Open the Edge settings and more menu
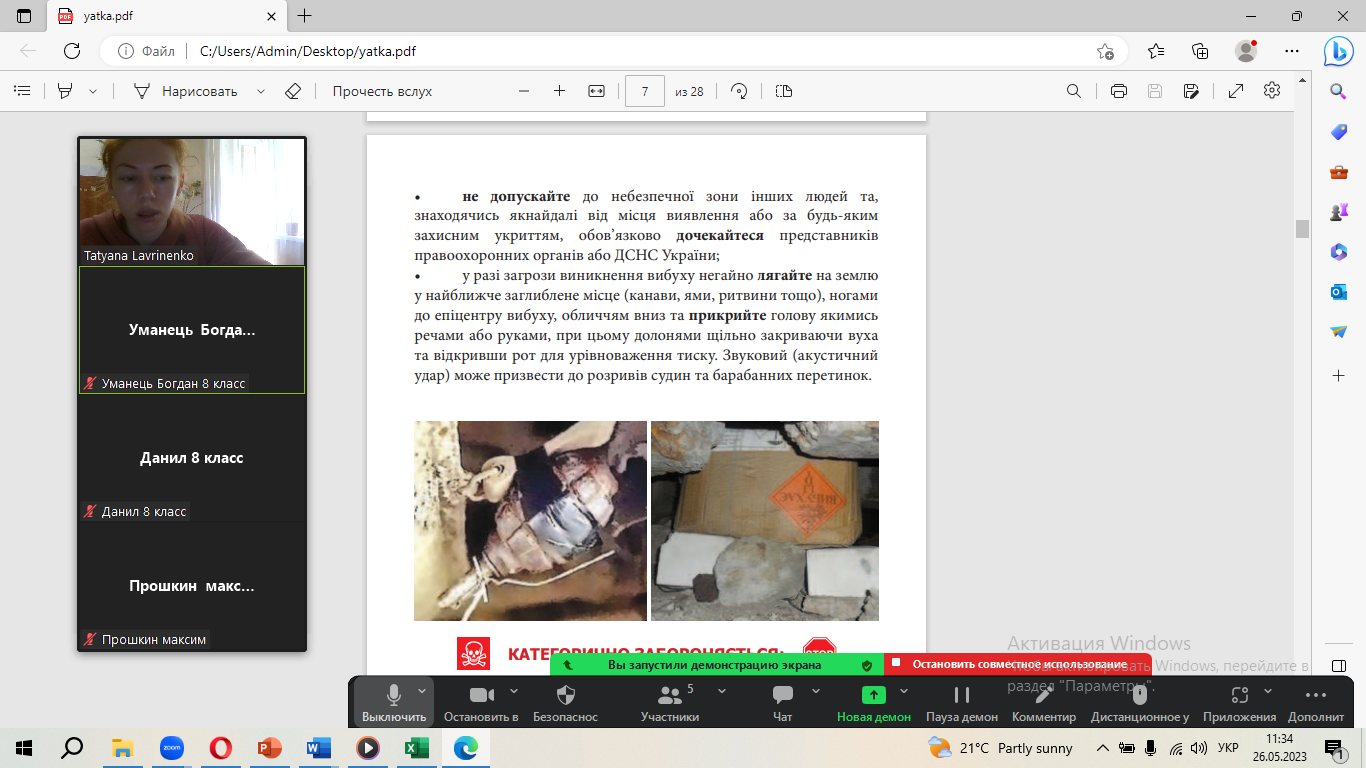 click(x=1291, y=51)
